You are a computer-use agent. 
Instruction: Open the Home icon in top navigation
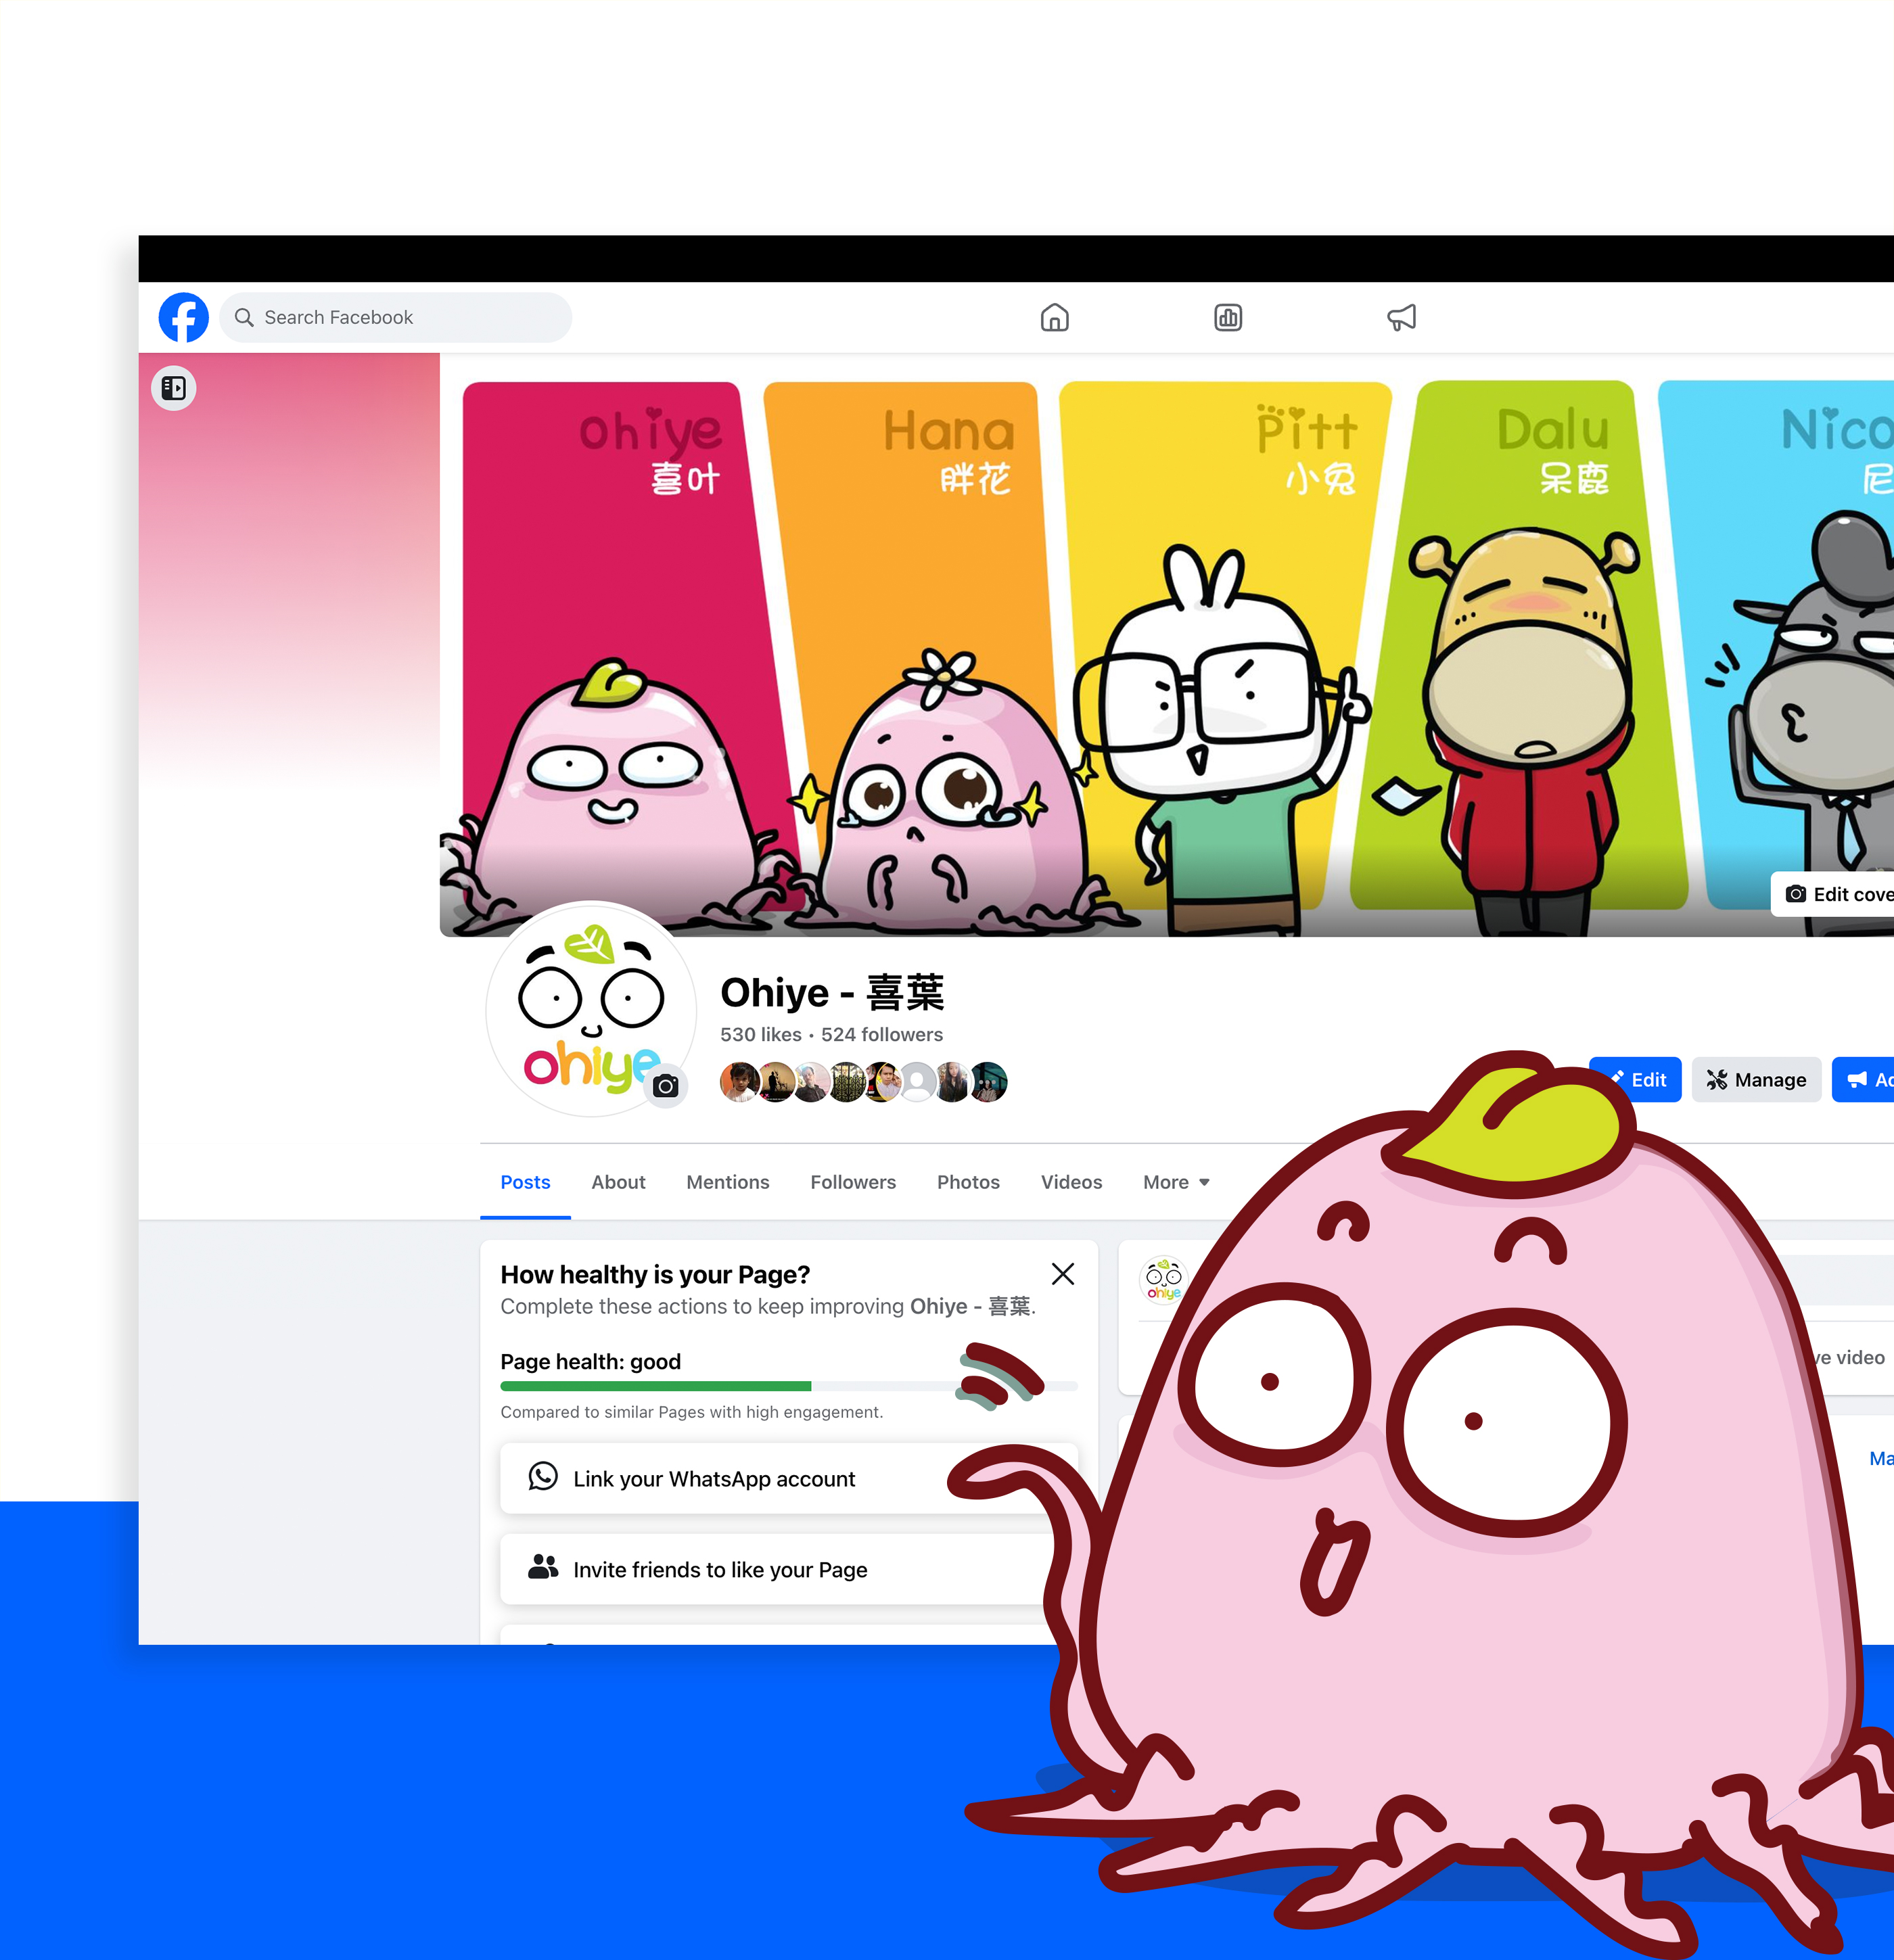click(x=1054, y=318)
